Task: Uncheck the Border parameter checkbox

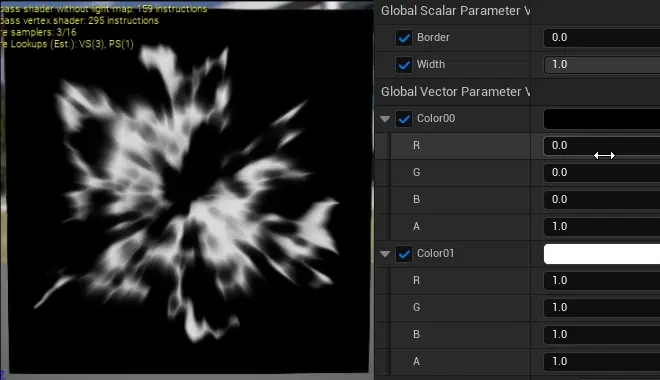Action: click(404, 38)
